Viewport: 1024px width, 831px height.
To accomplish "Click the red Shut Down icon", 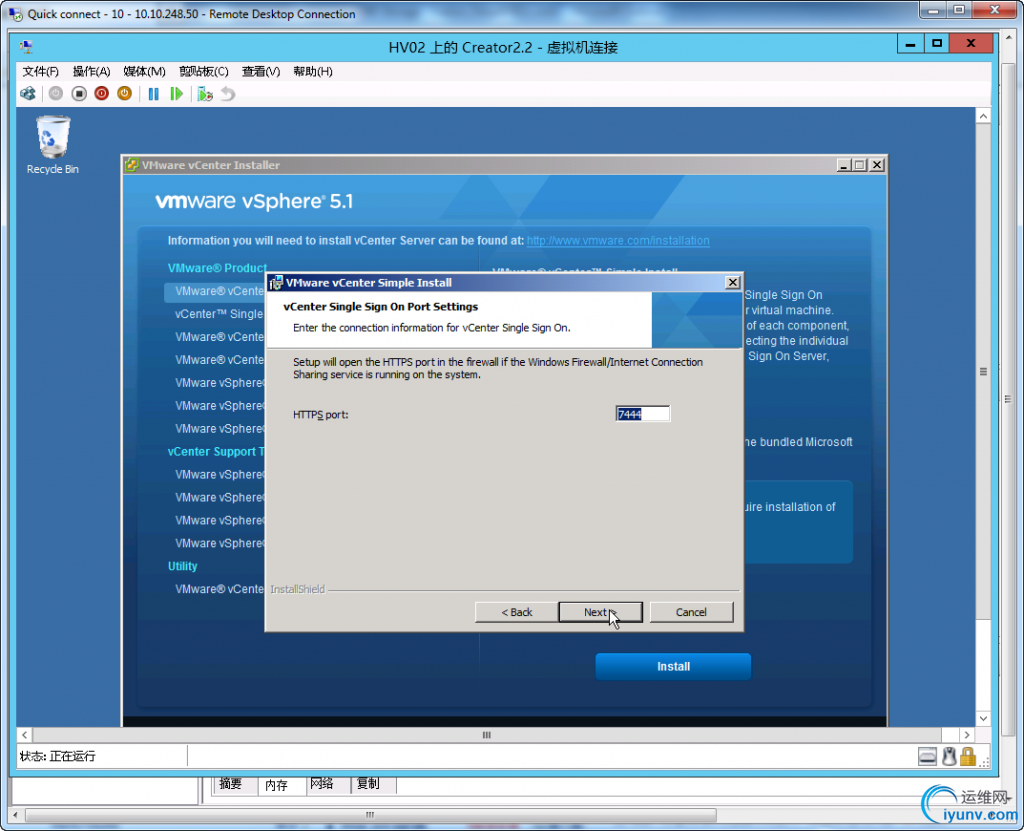I will [x=101, y=93].
